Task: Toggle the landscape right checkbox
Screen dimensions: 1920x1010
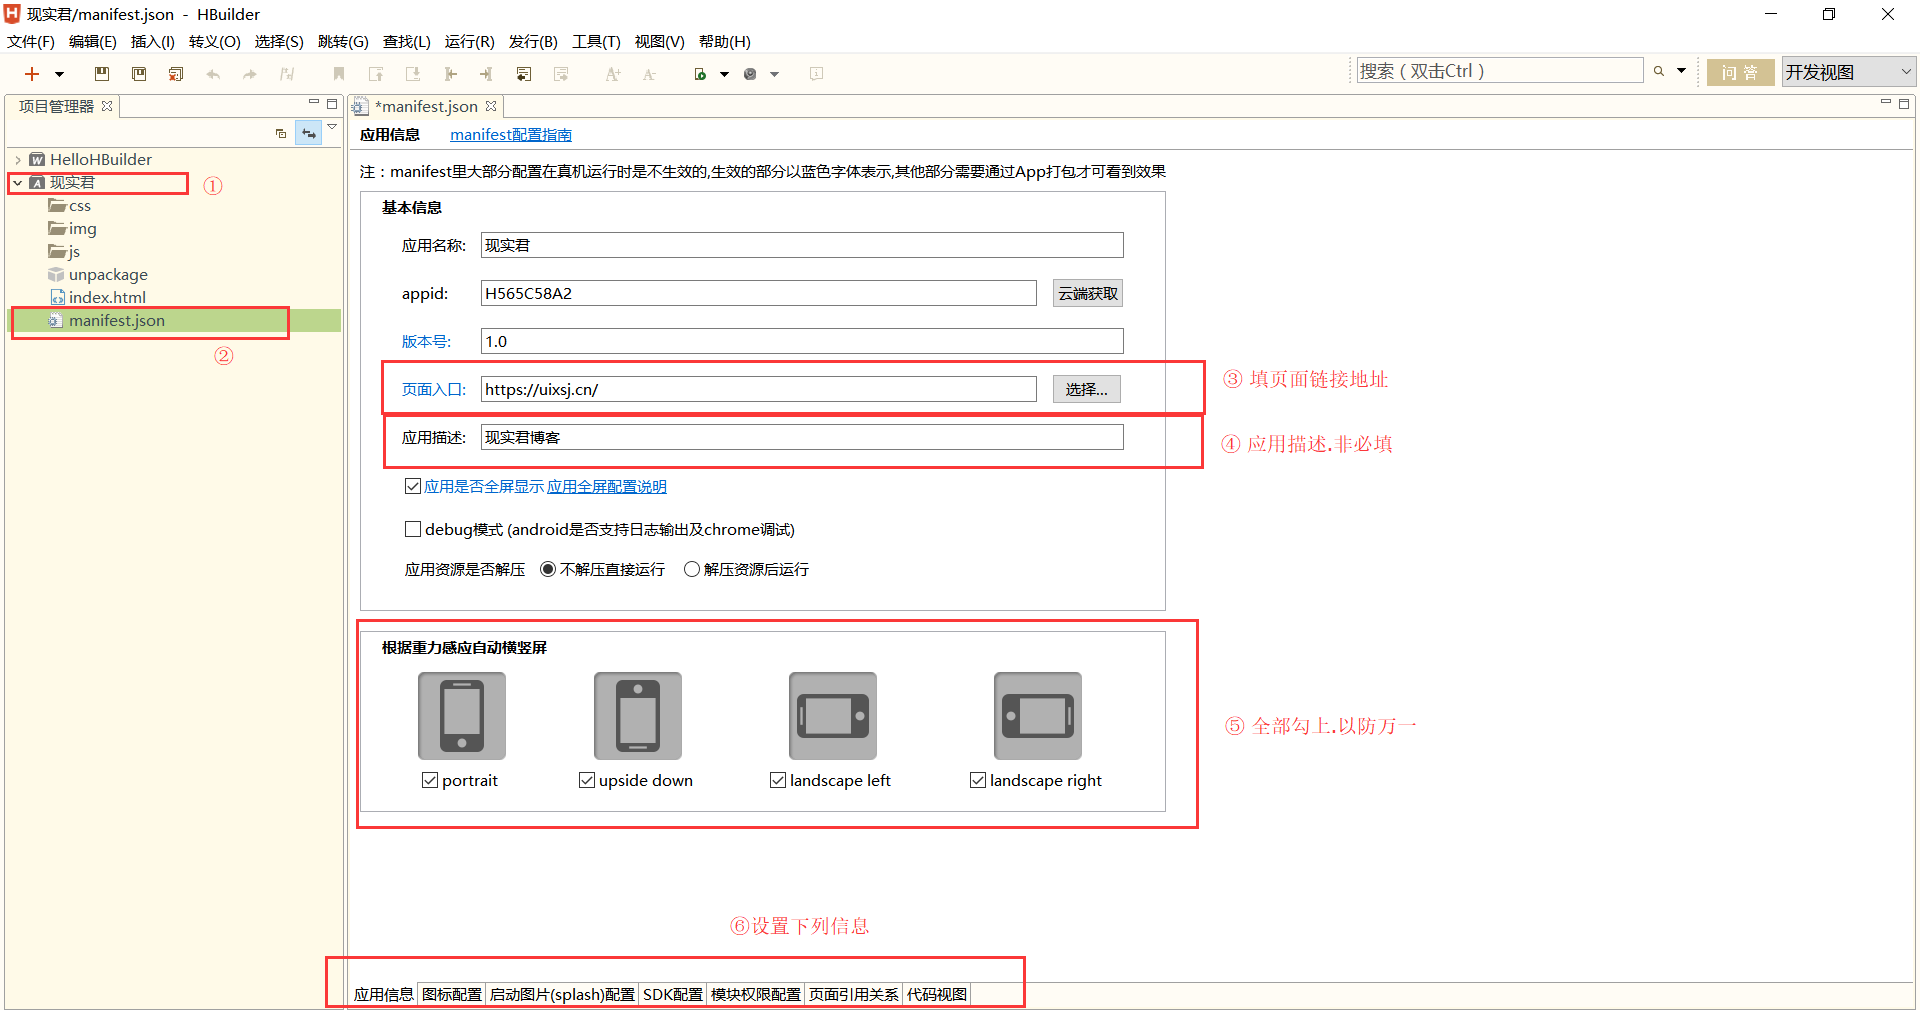Action: click(x=978, y=780)
